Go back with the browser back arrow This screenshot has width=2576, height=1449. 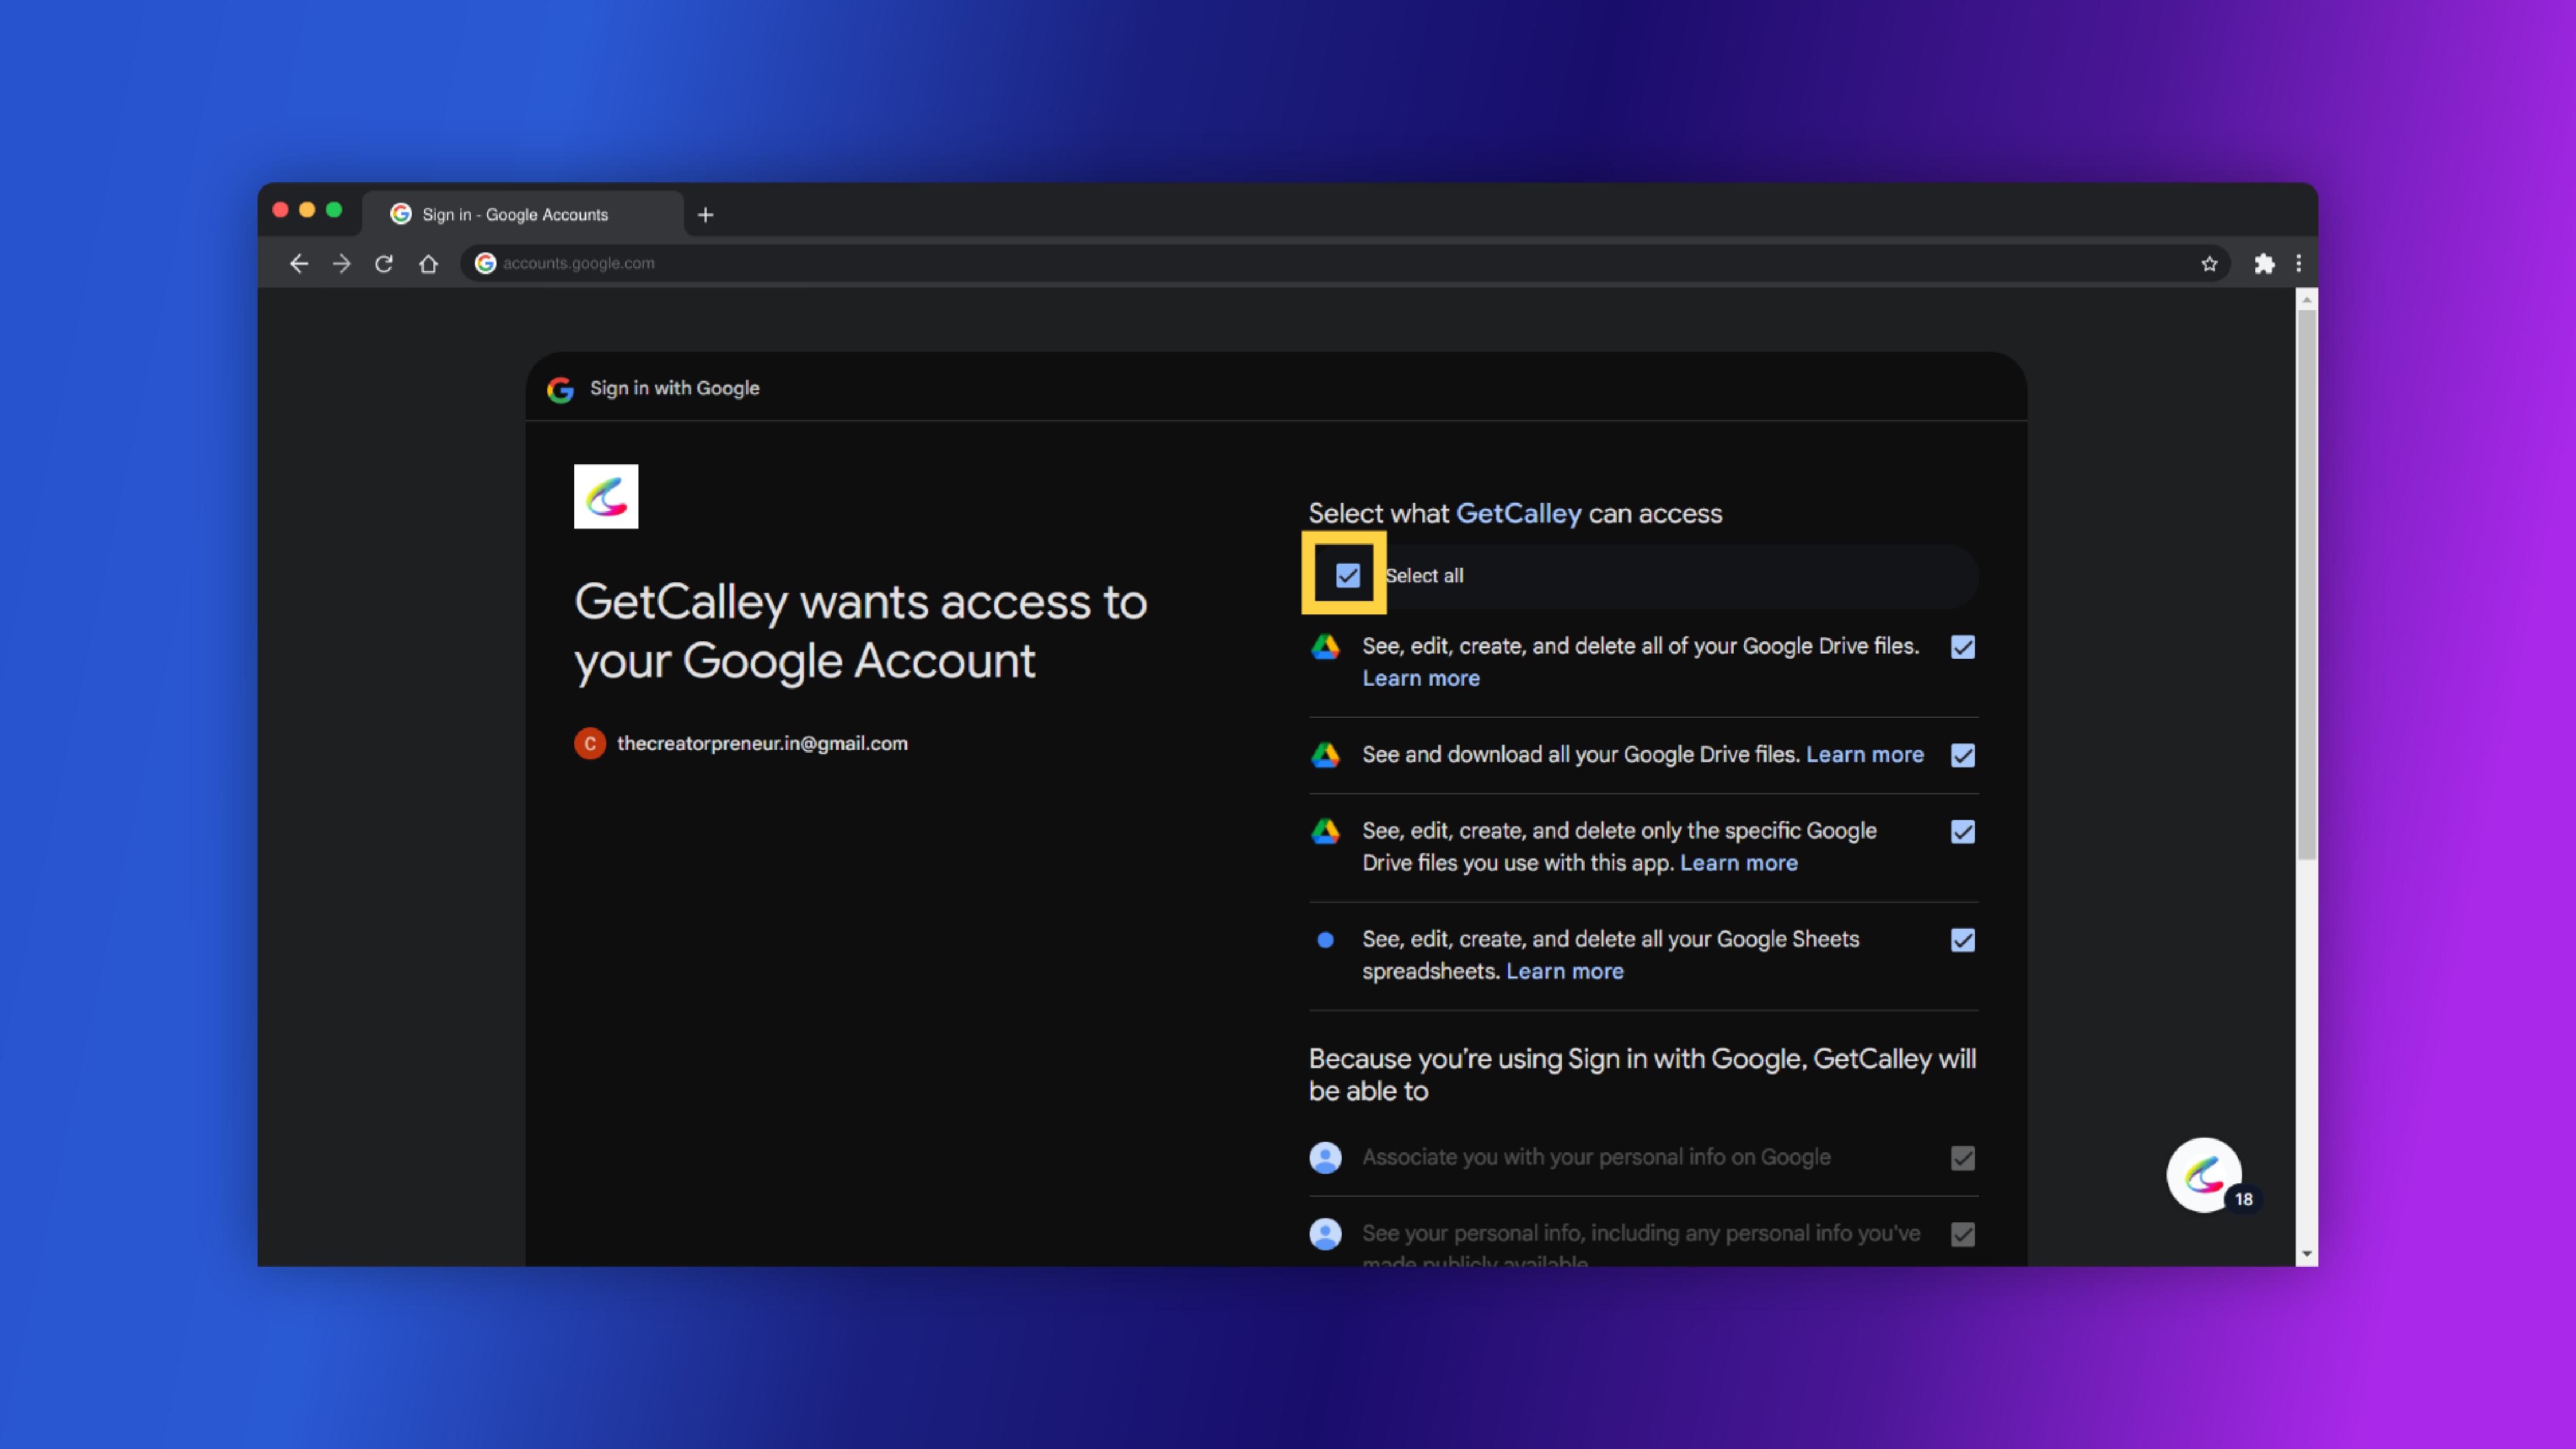(x=298, y=263)
